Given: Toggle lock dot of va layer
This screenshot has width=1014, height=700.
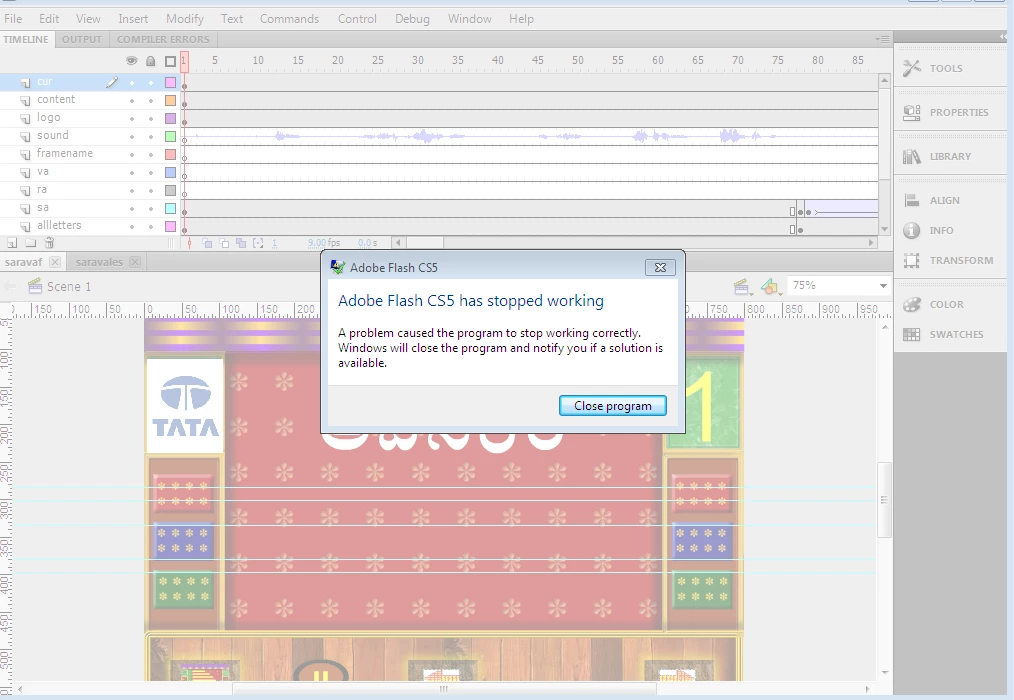Looking at the screenshot, I should [x=151, y=173].
